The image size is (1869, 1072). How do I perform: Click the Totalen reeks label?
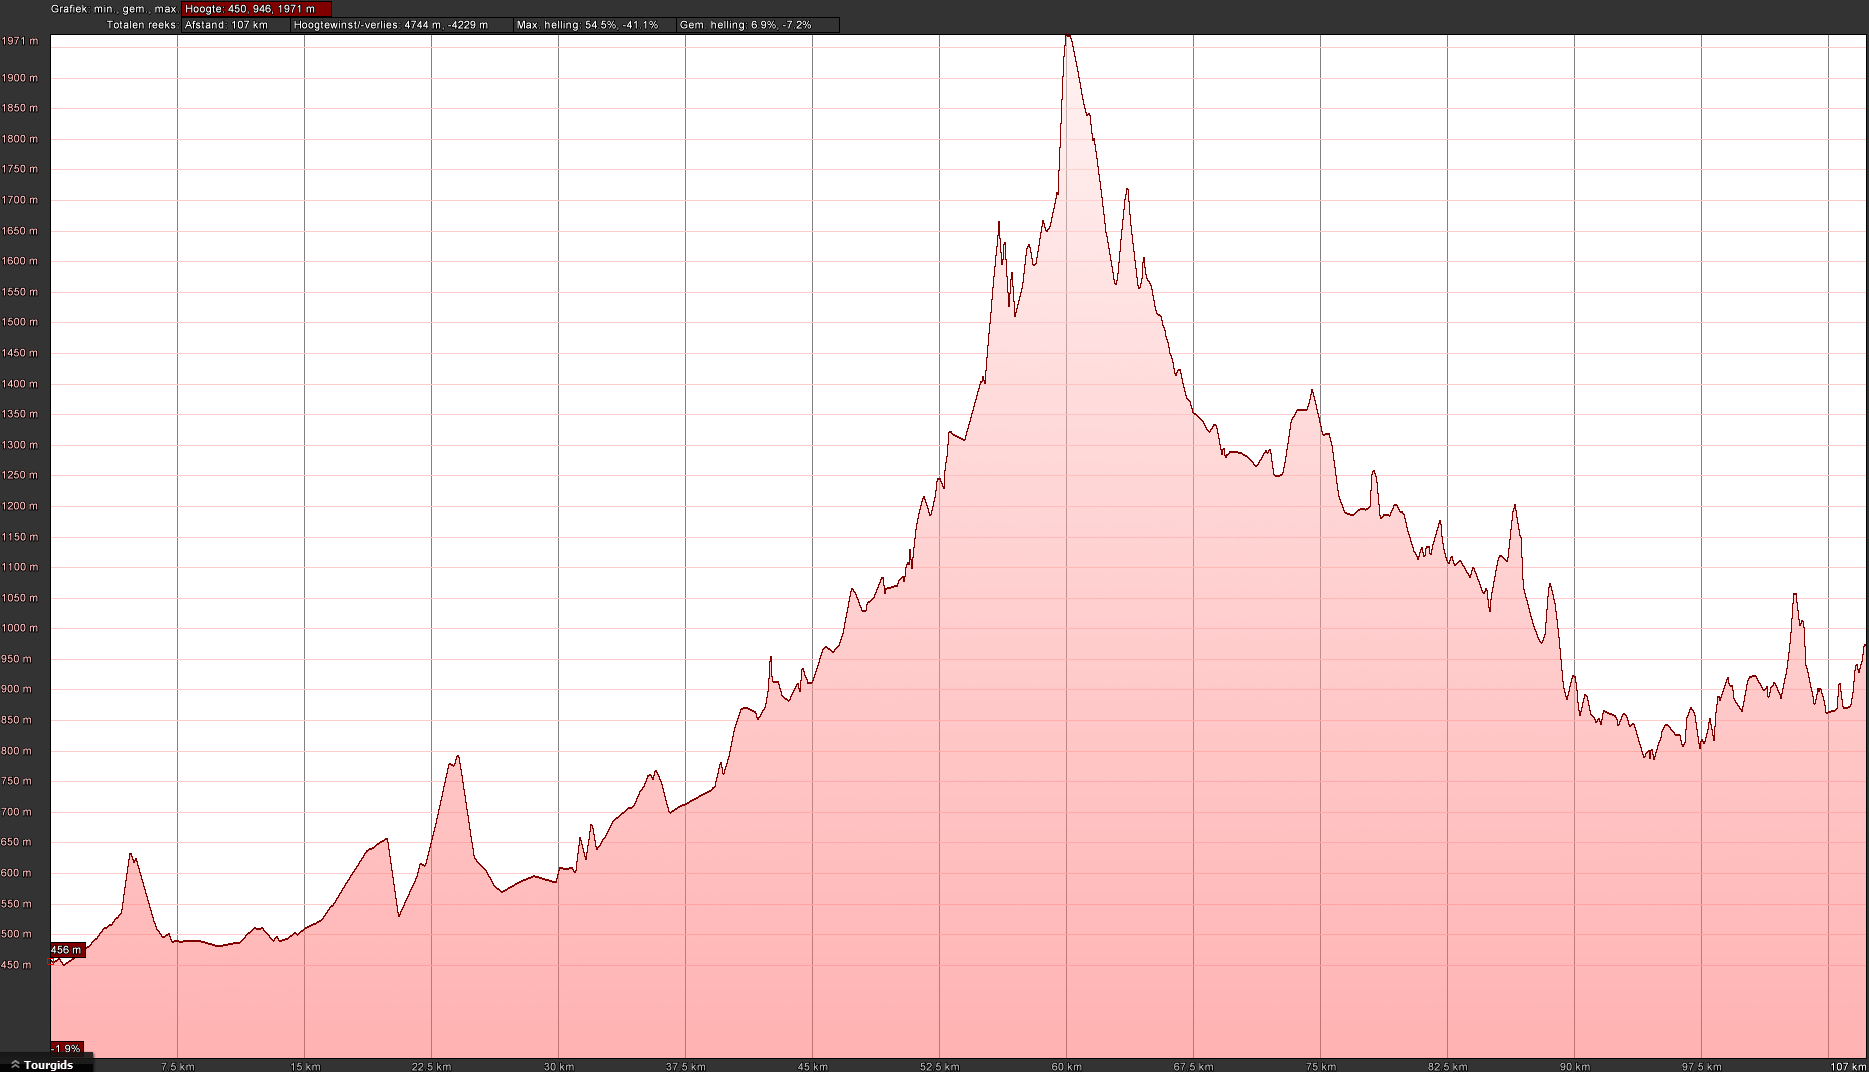point(141,25)
